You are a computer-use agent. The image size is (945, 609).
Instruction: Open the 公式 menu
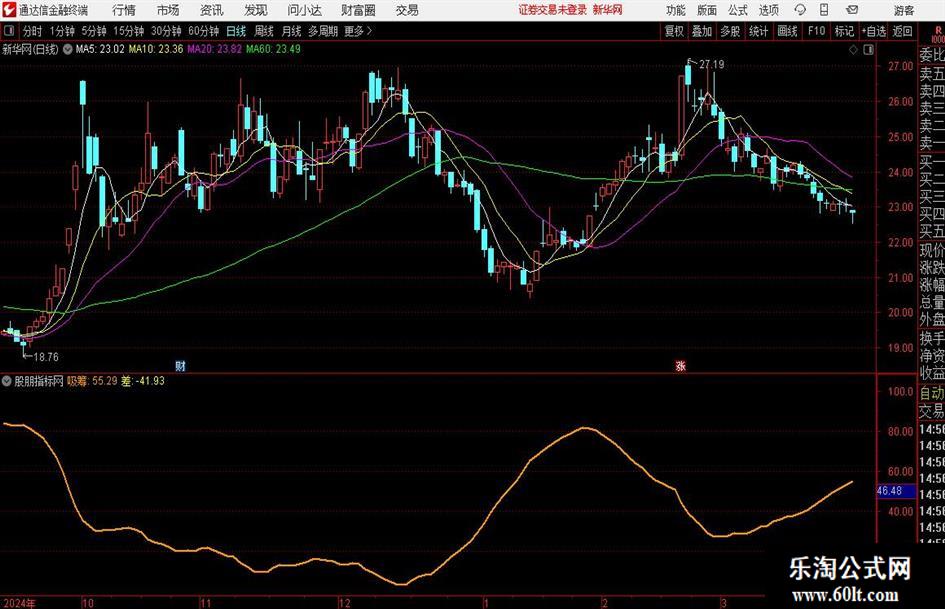pyautogui.click(x=738, y=10)
